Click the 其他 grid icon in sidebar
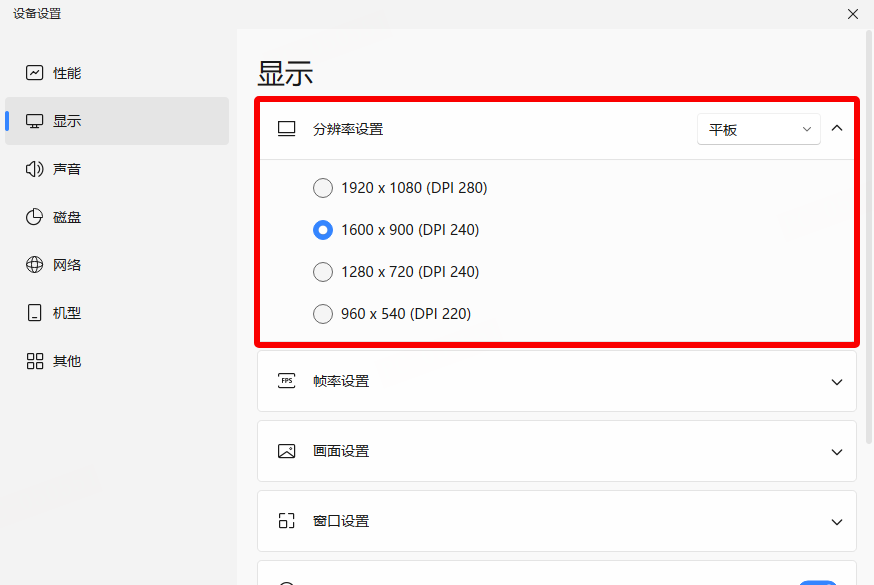 point(35,361)
